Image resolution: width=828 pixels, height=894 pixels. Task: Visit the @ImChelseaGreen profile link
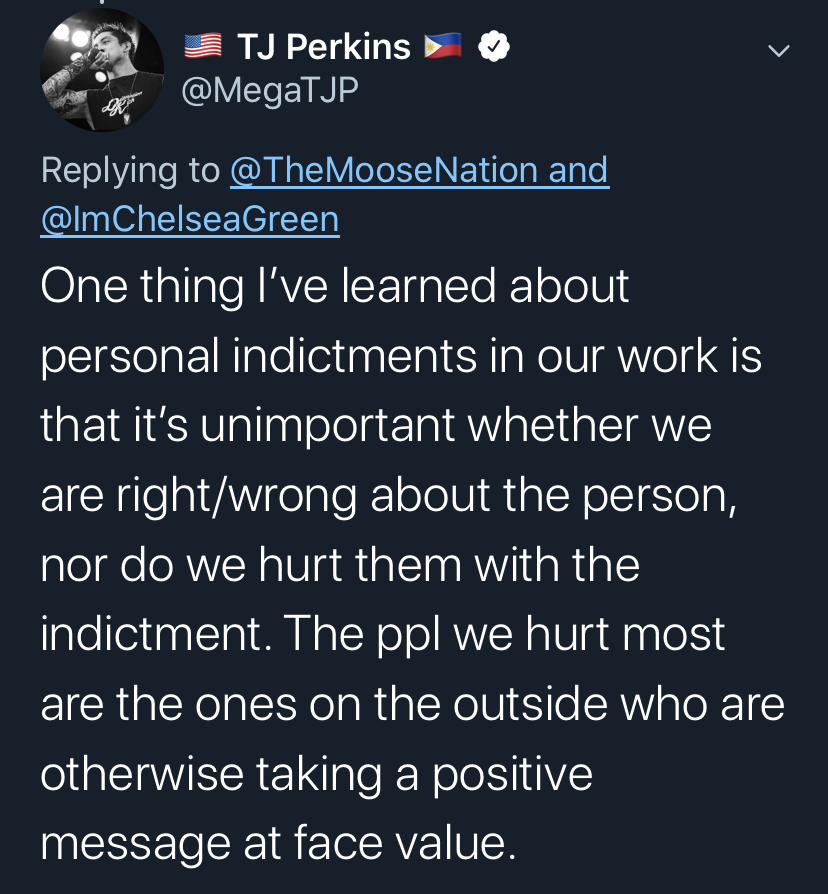(190, 218)
